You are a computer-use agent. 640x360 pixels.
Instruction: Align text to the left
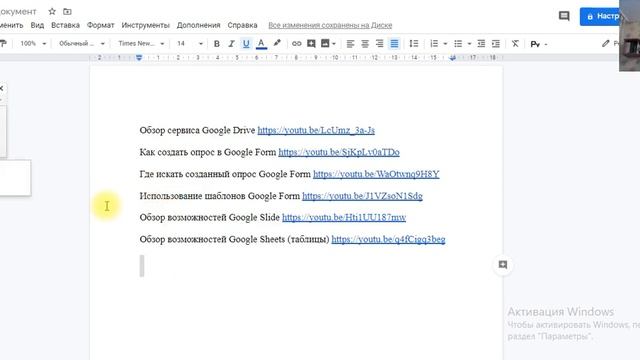(350, 44)
